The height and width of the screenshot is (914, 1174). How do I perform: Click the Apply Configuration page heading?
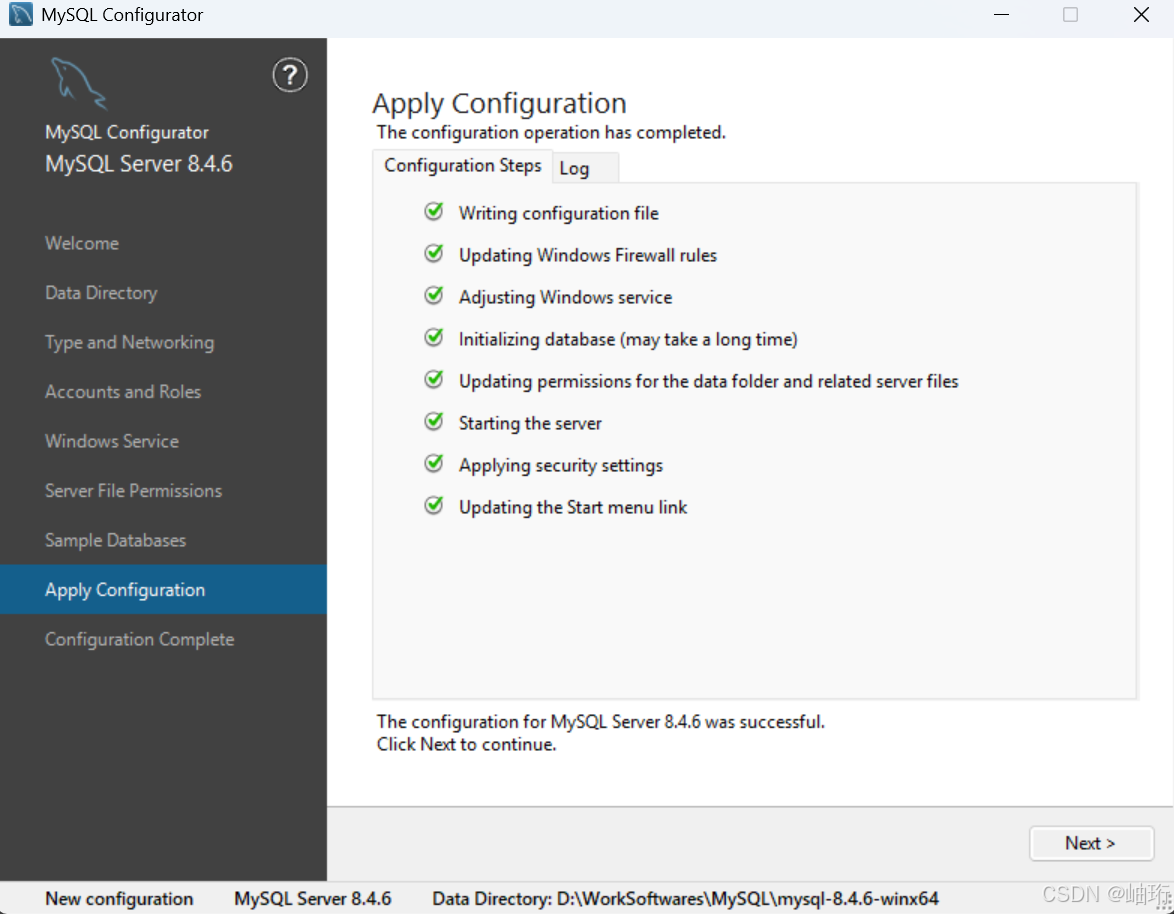click(x=499, y=103)
